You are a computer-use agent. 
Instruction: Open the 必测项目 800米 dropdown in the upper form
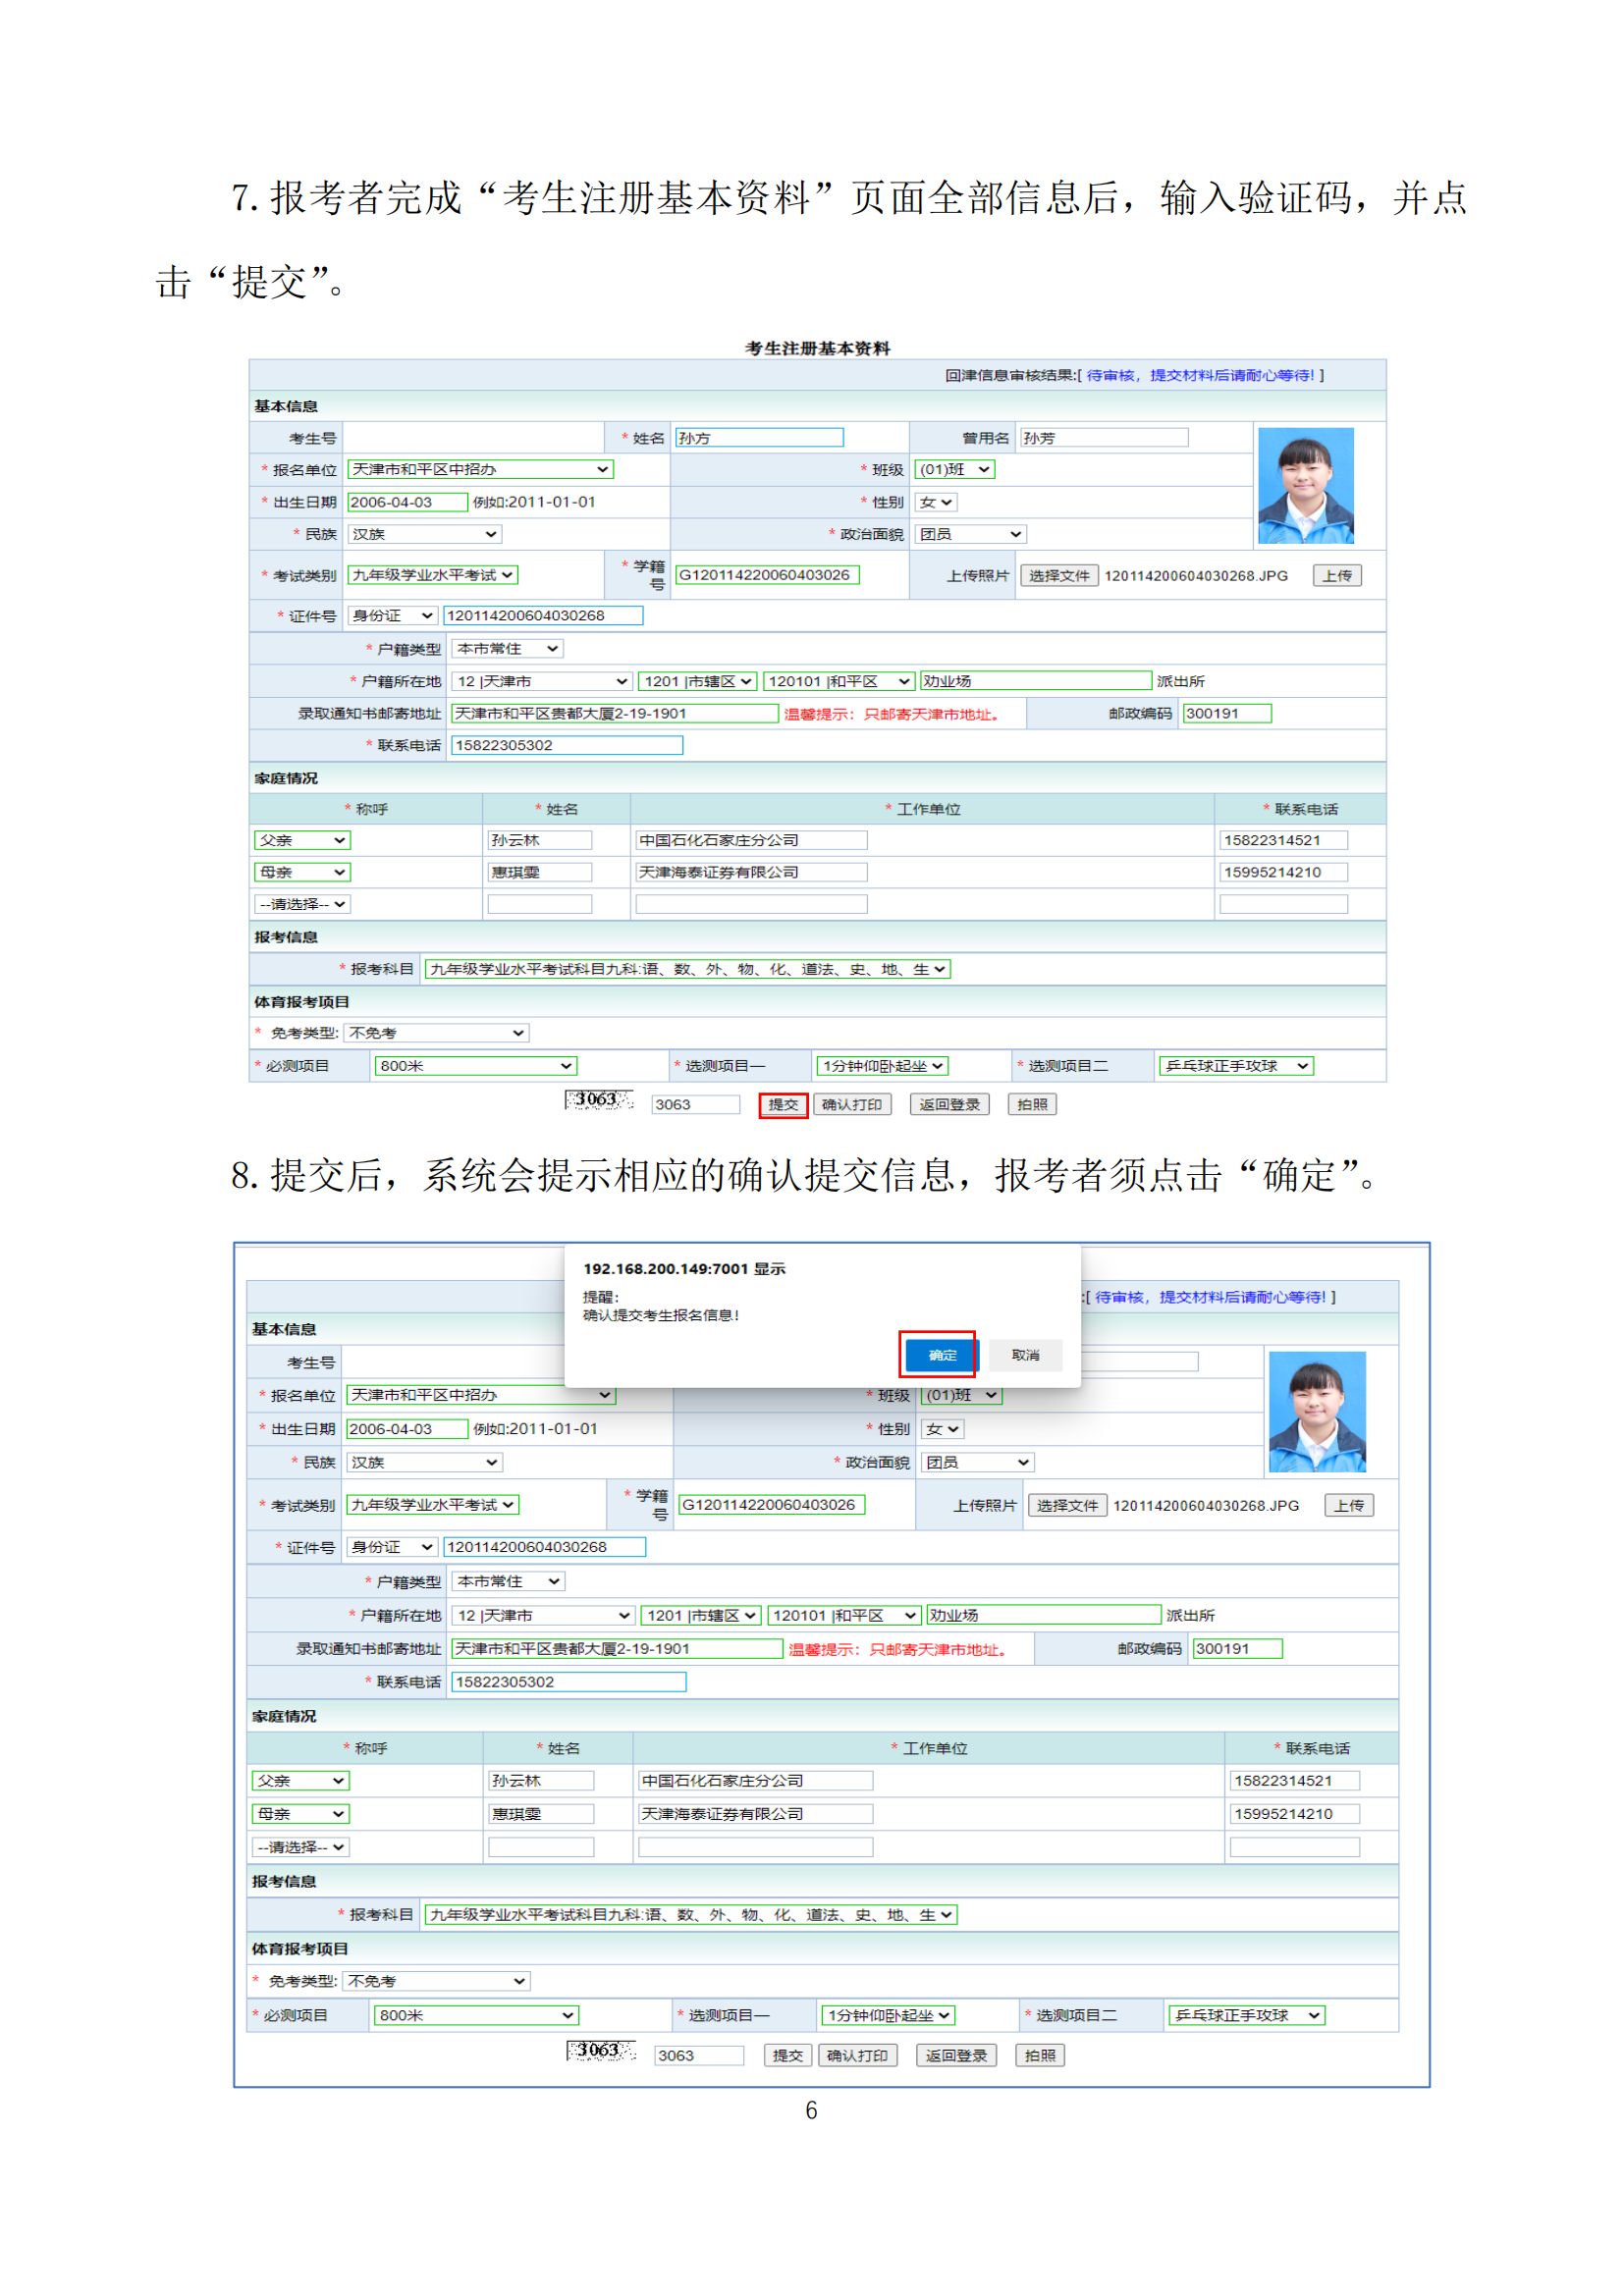tap(475, 1066)
